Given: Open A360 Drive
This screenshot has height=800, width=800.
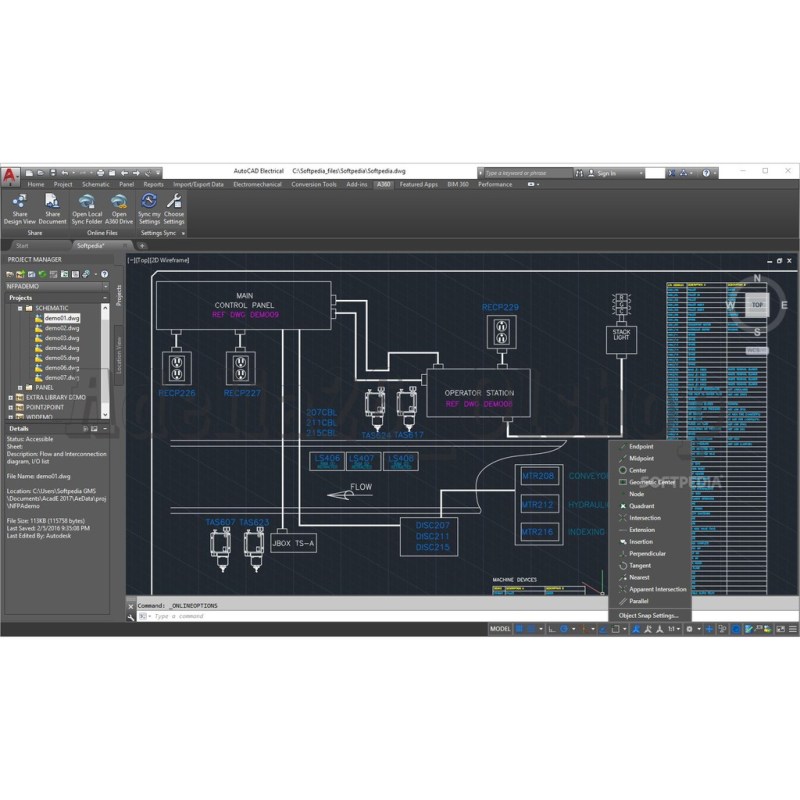Looking at the screenshot, I should pos(119,209).
